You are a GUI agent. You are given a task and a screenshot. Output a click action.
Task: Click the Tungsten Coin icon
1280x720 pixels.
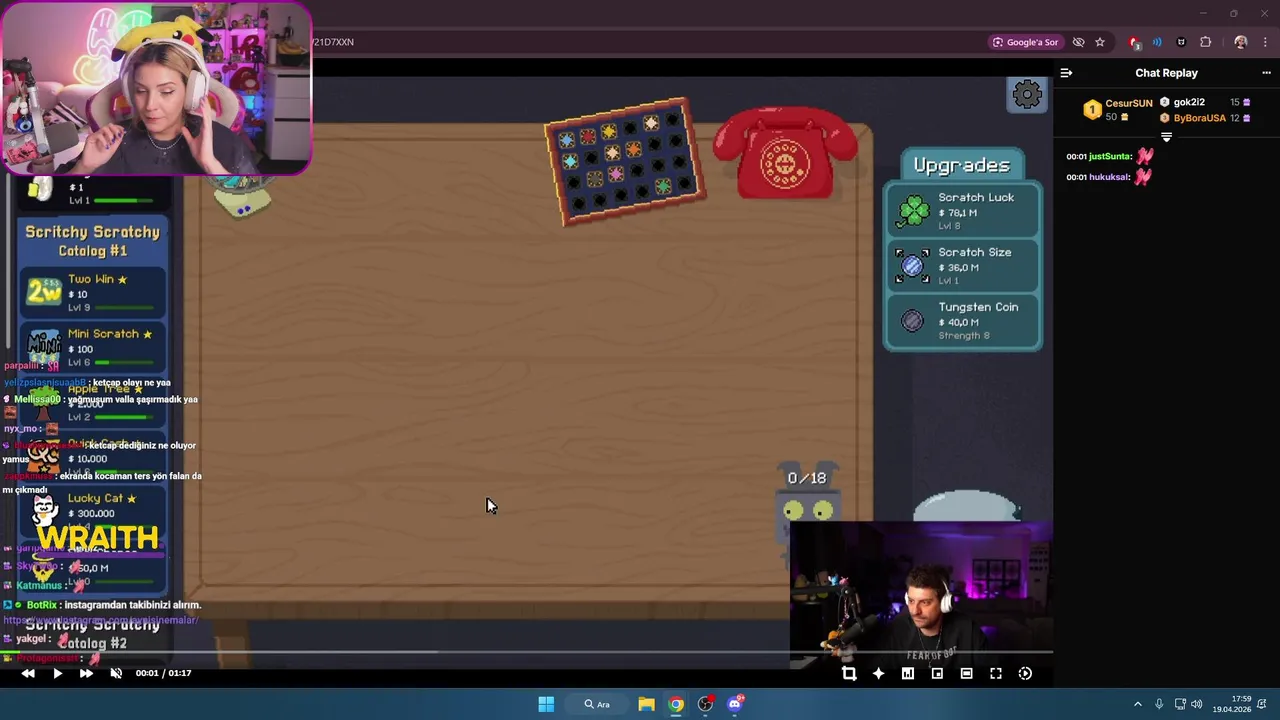912,320
